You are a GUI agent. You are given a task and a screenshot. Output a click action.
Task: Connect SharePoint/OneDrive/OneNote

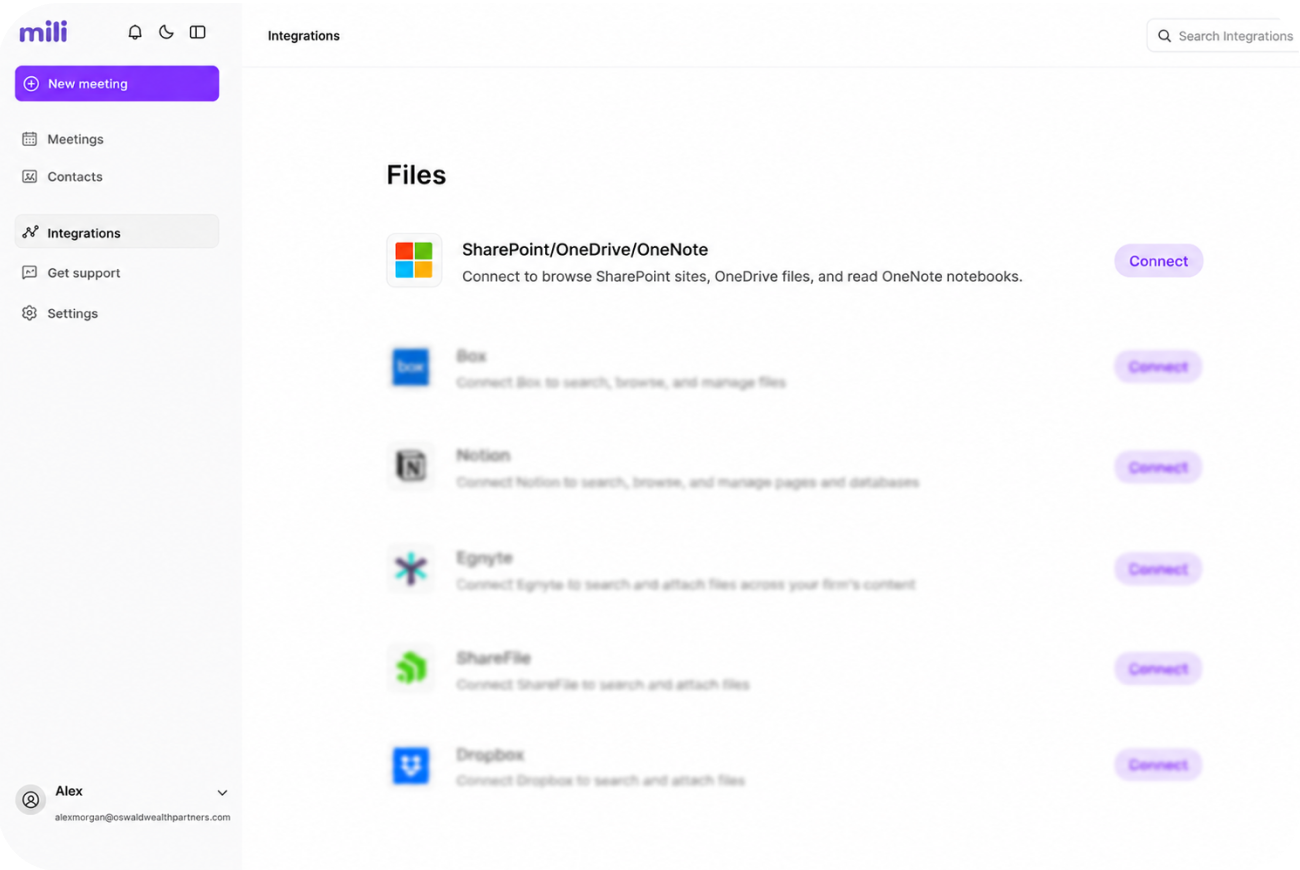coord(1159,261)
